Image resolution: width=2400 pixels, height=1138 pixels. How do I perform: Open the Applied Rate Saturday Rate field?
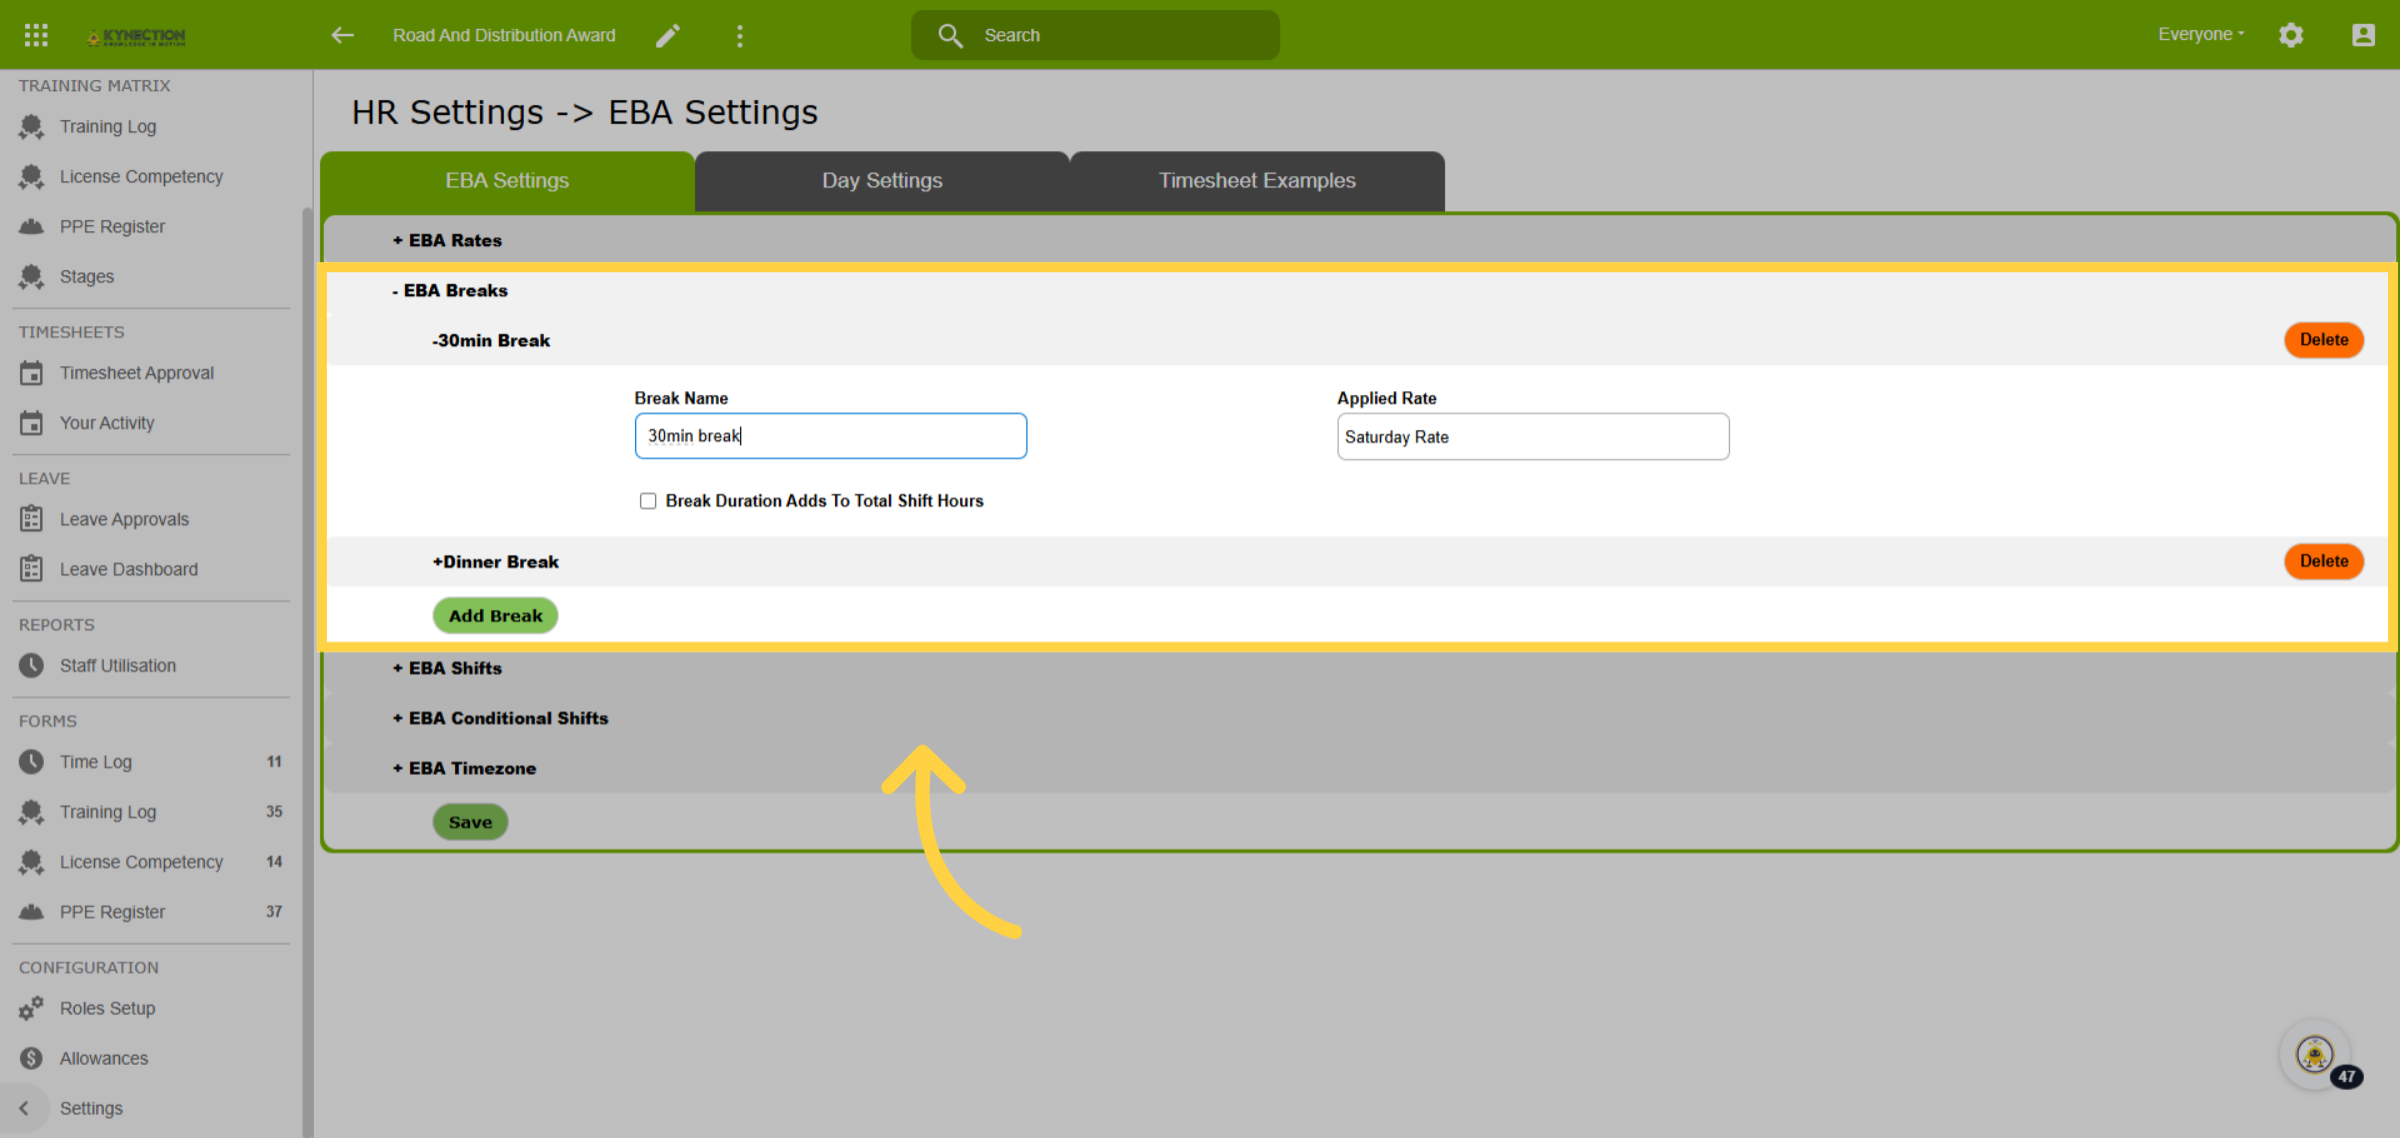pyautogui.click(x=1533, y=437)
